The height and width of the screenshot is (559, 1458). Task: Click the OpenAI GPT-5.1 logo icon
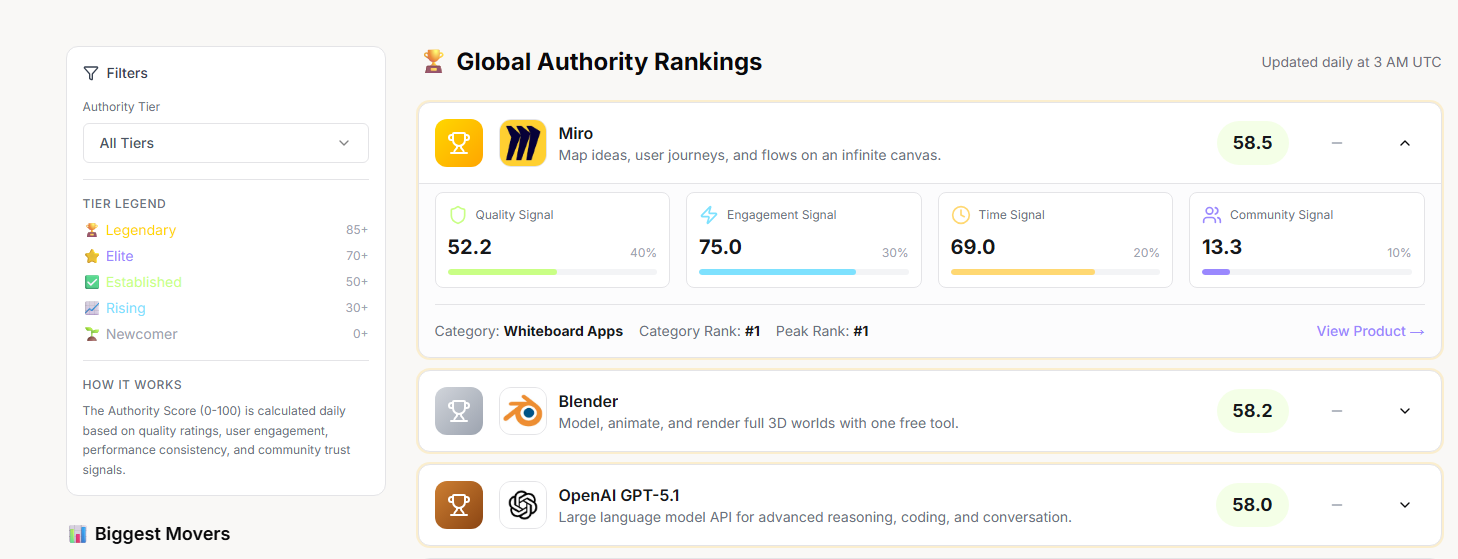click(x=522, y=505)
